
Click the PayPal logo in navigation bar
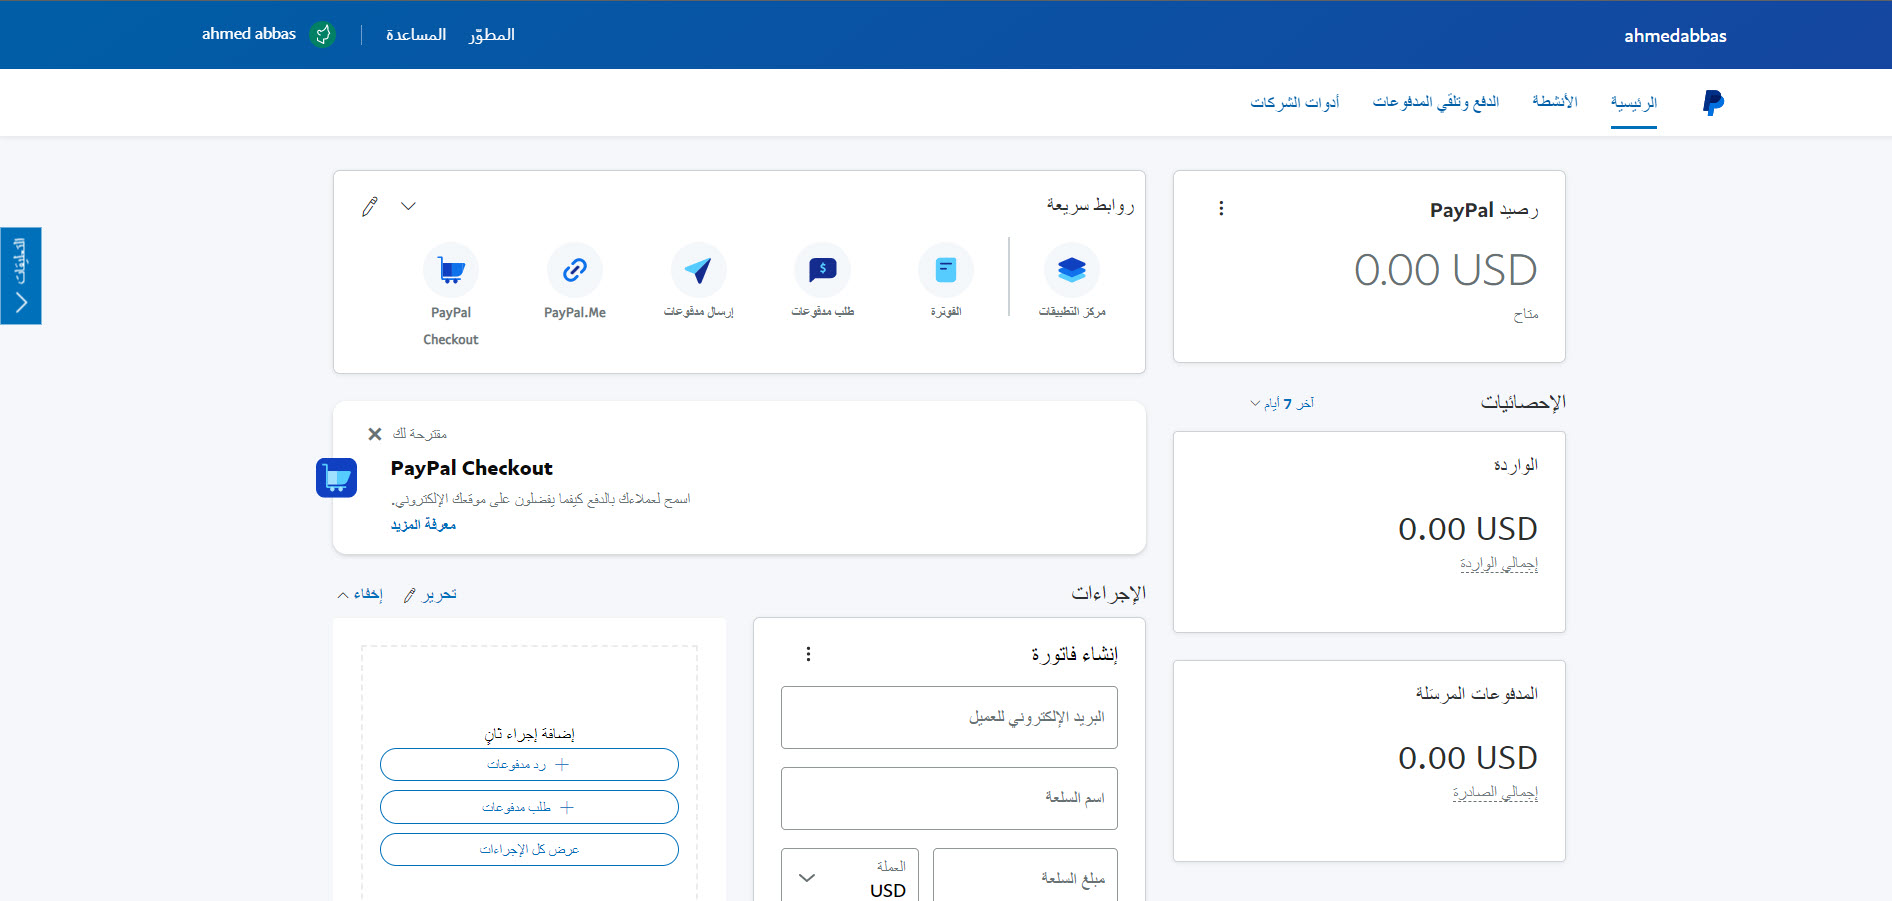pos(1713,102)
